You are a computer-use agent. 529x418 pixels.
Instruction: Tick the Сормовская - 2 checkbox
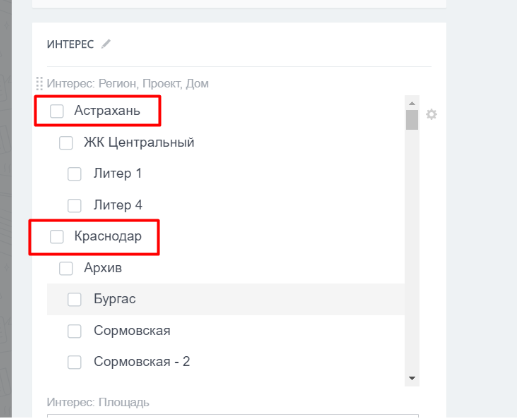[x=74, y=362]
